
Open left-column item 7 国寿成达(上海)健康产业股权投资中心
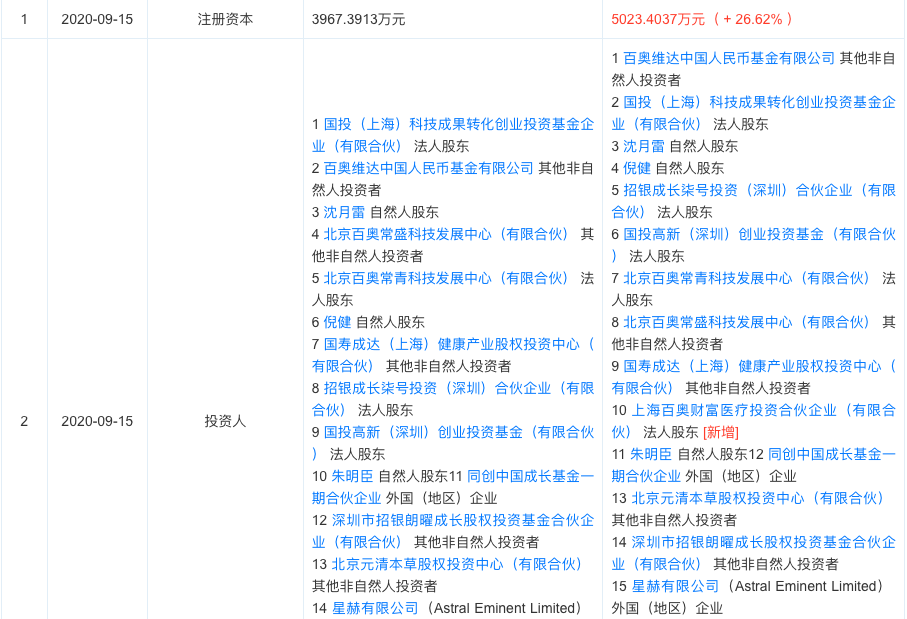[458, 344]
